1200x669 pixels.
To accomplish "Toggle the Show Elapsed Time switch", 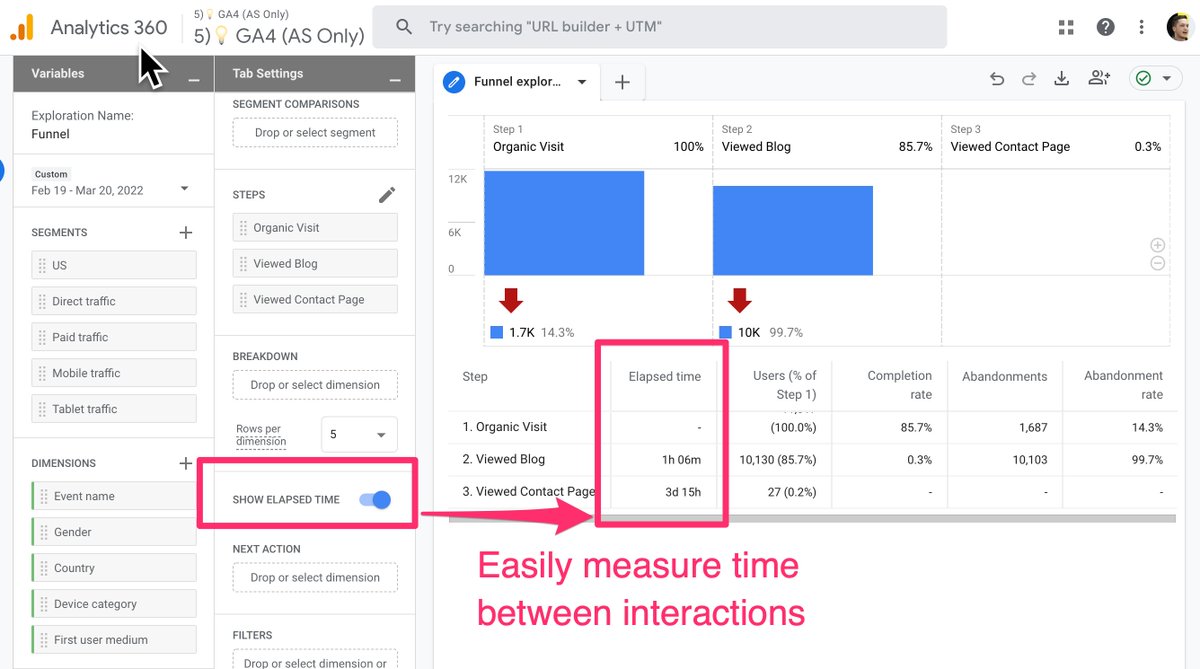I will pyautogui.click(x=375, y=499).
